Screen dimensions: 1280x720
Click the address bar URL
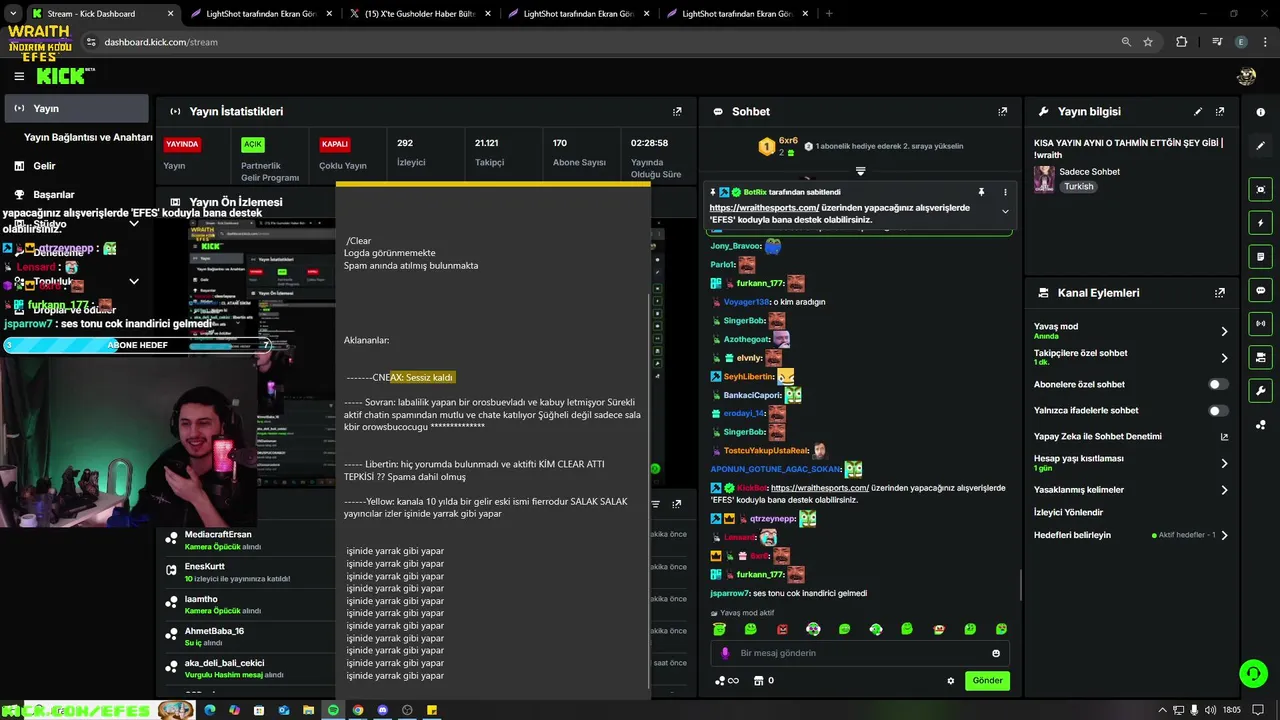pyautogui.click(x=161, y=42)
